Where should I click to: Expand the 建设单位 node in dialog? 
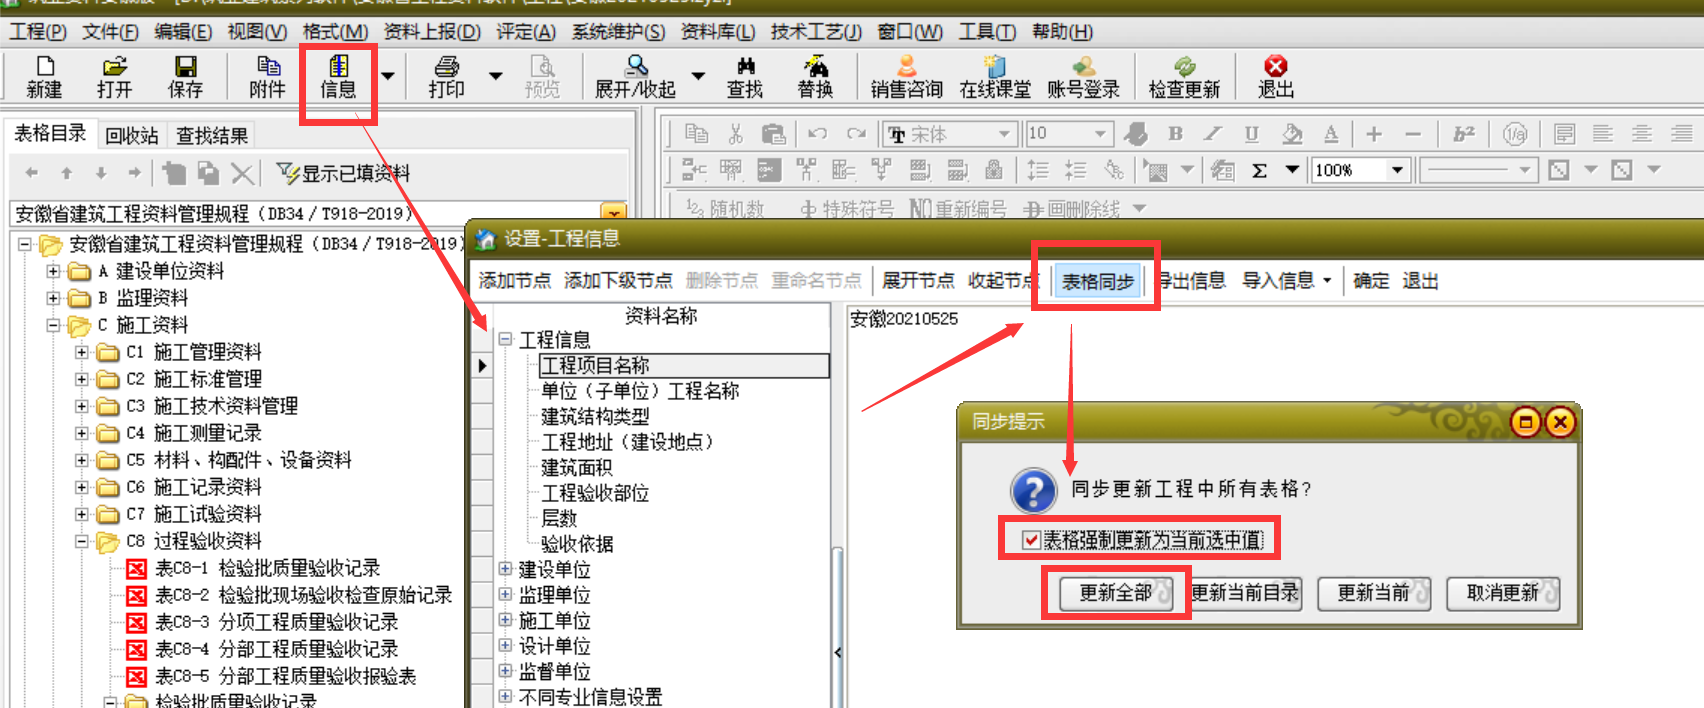505,569
